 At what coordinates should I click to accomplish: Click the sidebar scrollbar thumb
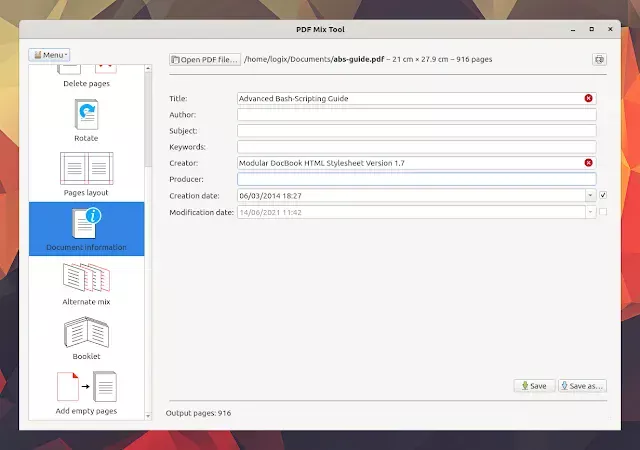point(148,119)
